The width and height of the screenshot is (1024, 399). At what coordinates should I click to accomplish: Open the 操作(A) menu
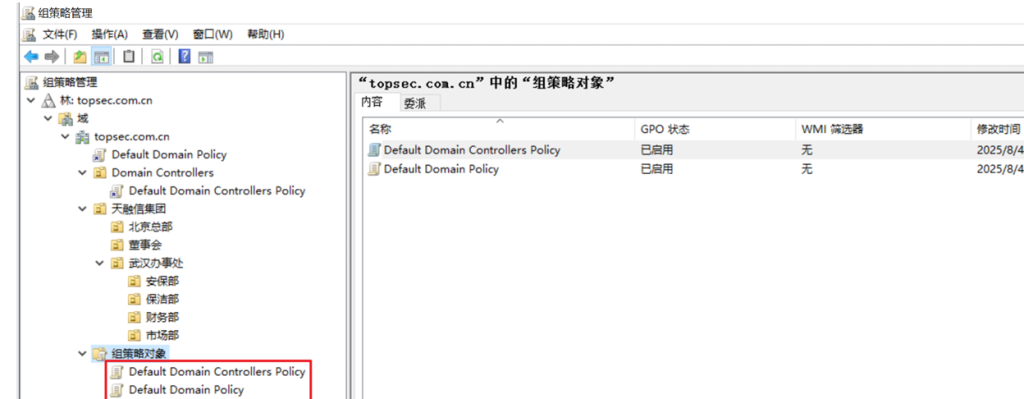click(109, 35)
